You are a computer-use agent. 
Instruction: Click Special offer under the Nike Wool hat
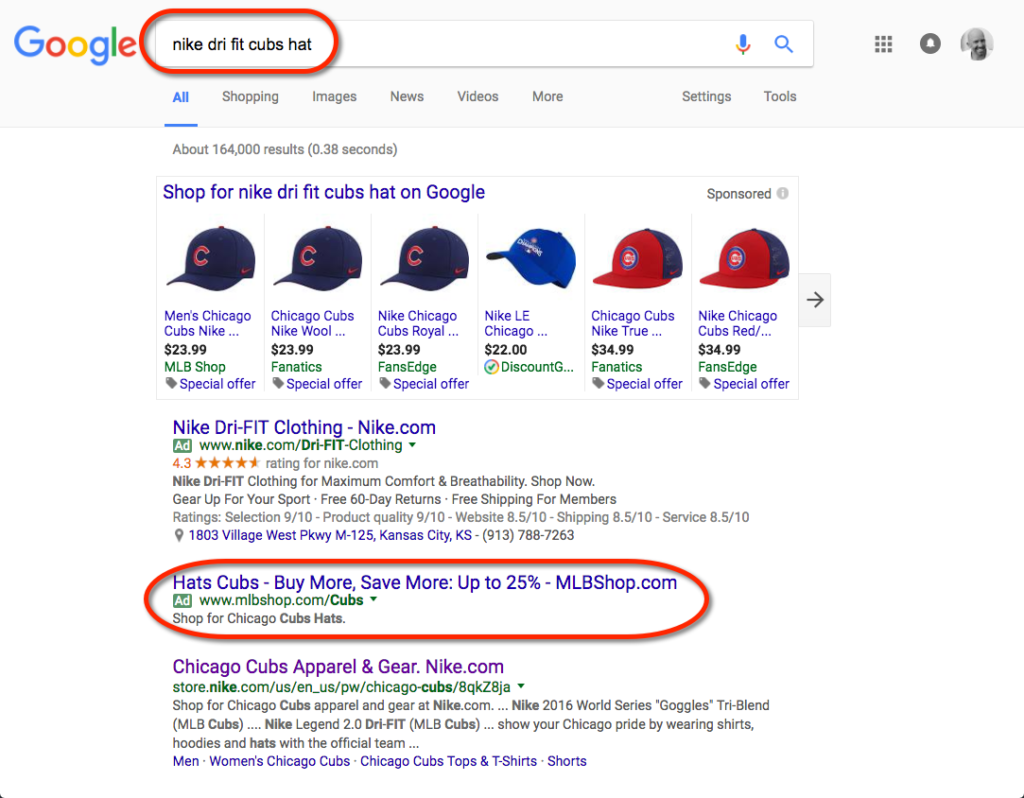(324, 384)
